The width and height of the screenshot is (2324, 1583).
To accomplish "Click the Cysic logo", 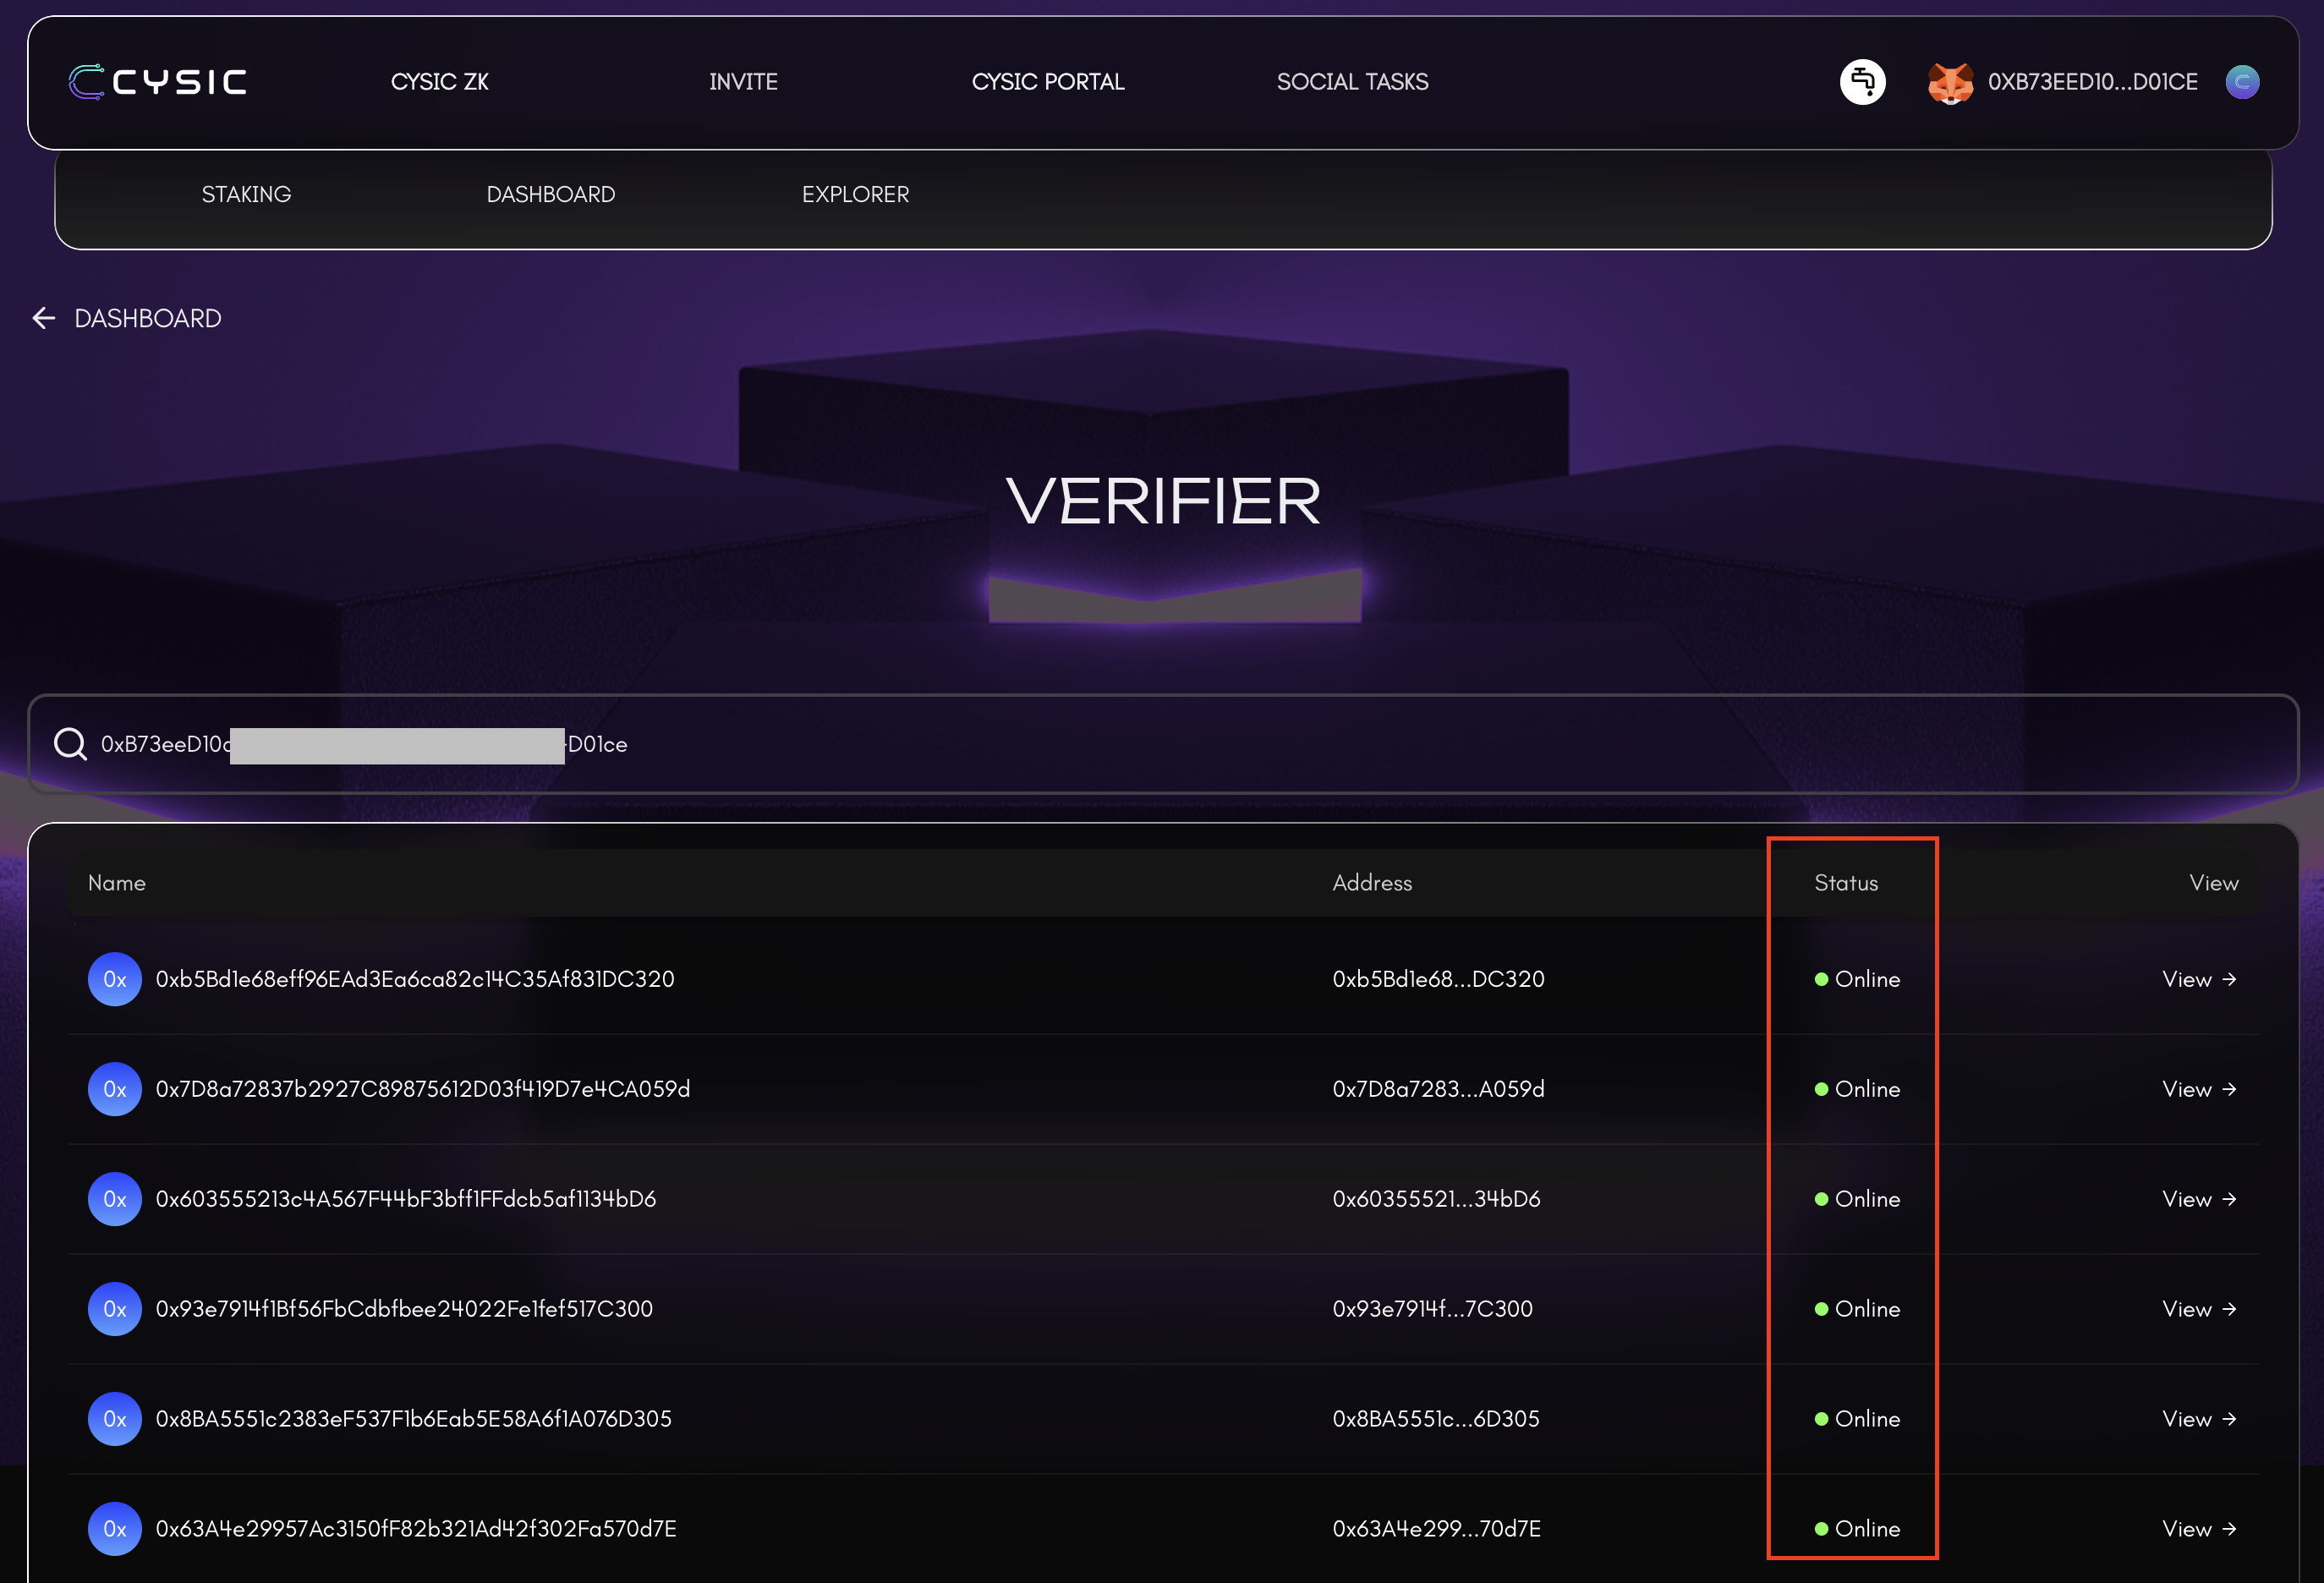I will coord(157,82).
